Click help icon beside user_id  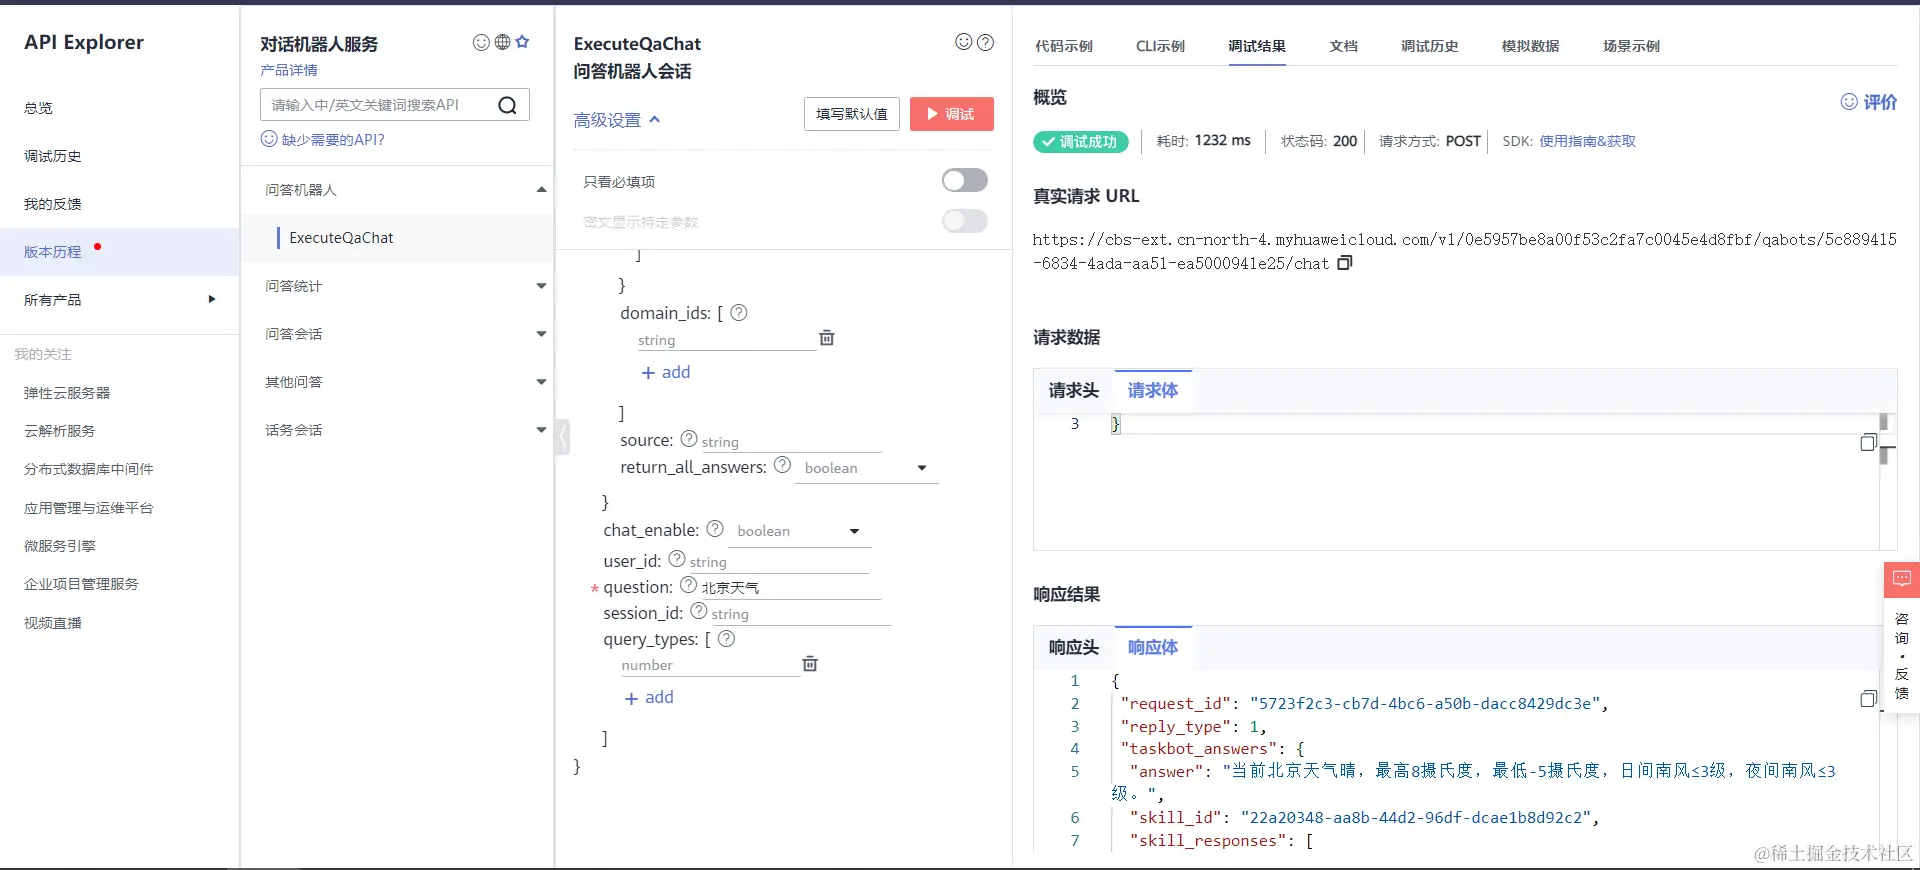coord(677,559)
